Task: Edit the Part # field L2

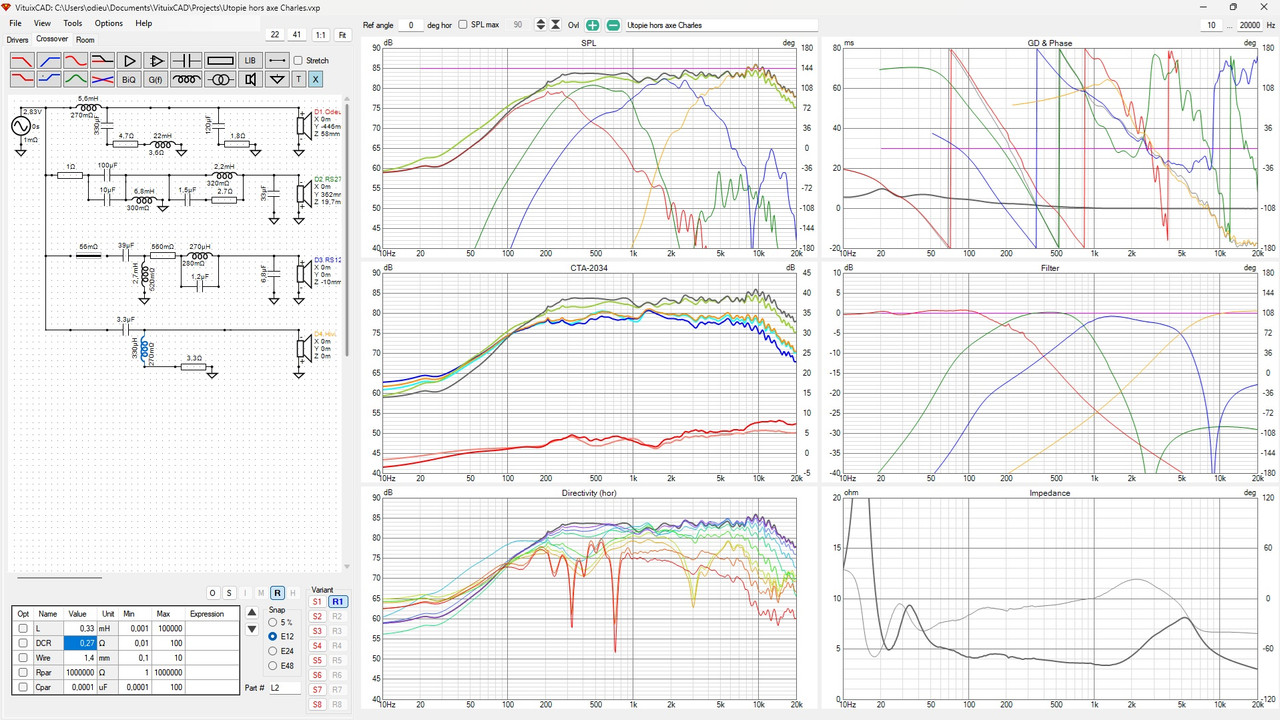Action: 285,688
